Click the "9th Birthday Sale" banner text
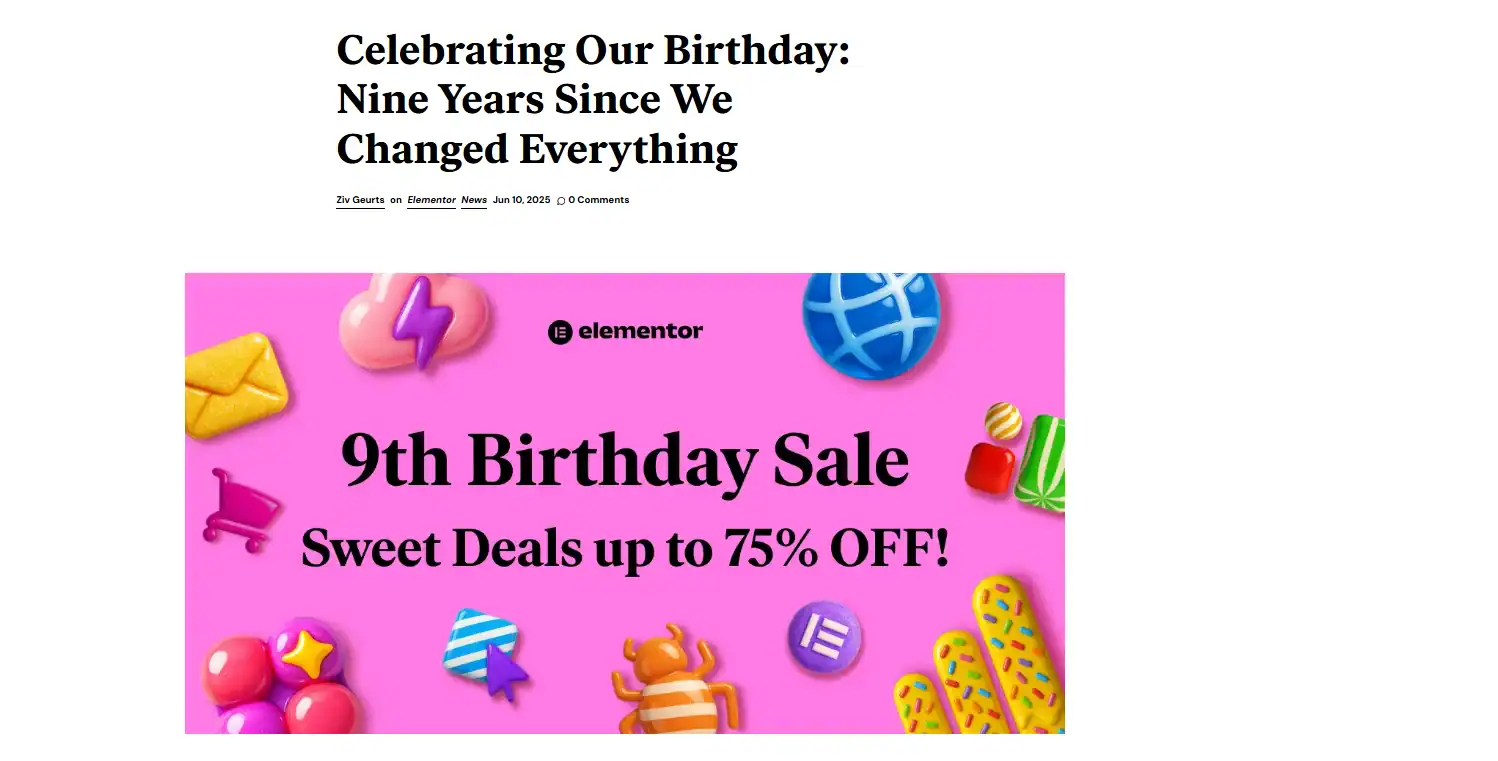 624,461
